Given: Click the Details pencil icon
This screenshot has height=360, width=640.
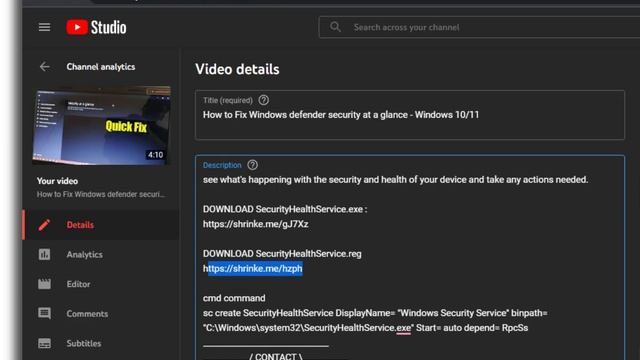Looking at the screenshot, I should coord(44,225).
